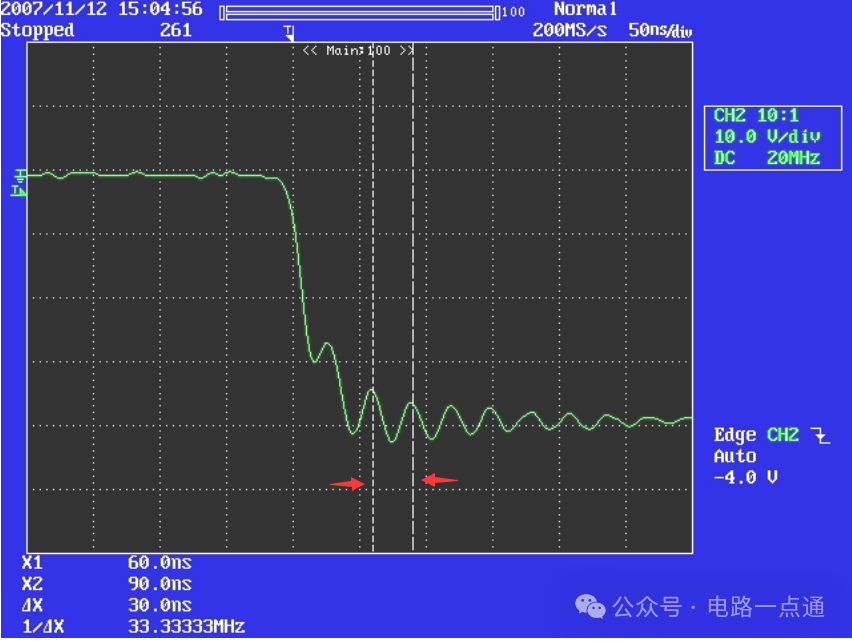Click the ΔX value 30.0ns
Screen dimensions: 852x641
tap(160, 605)
